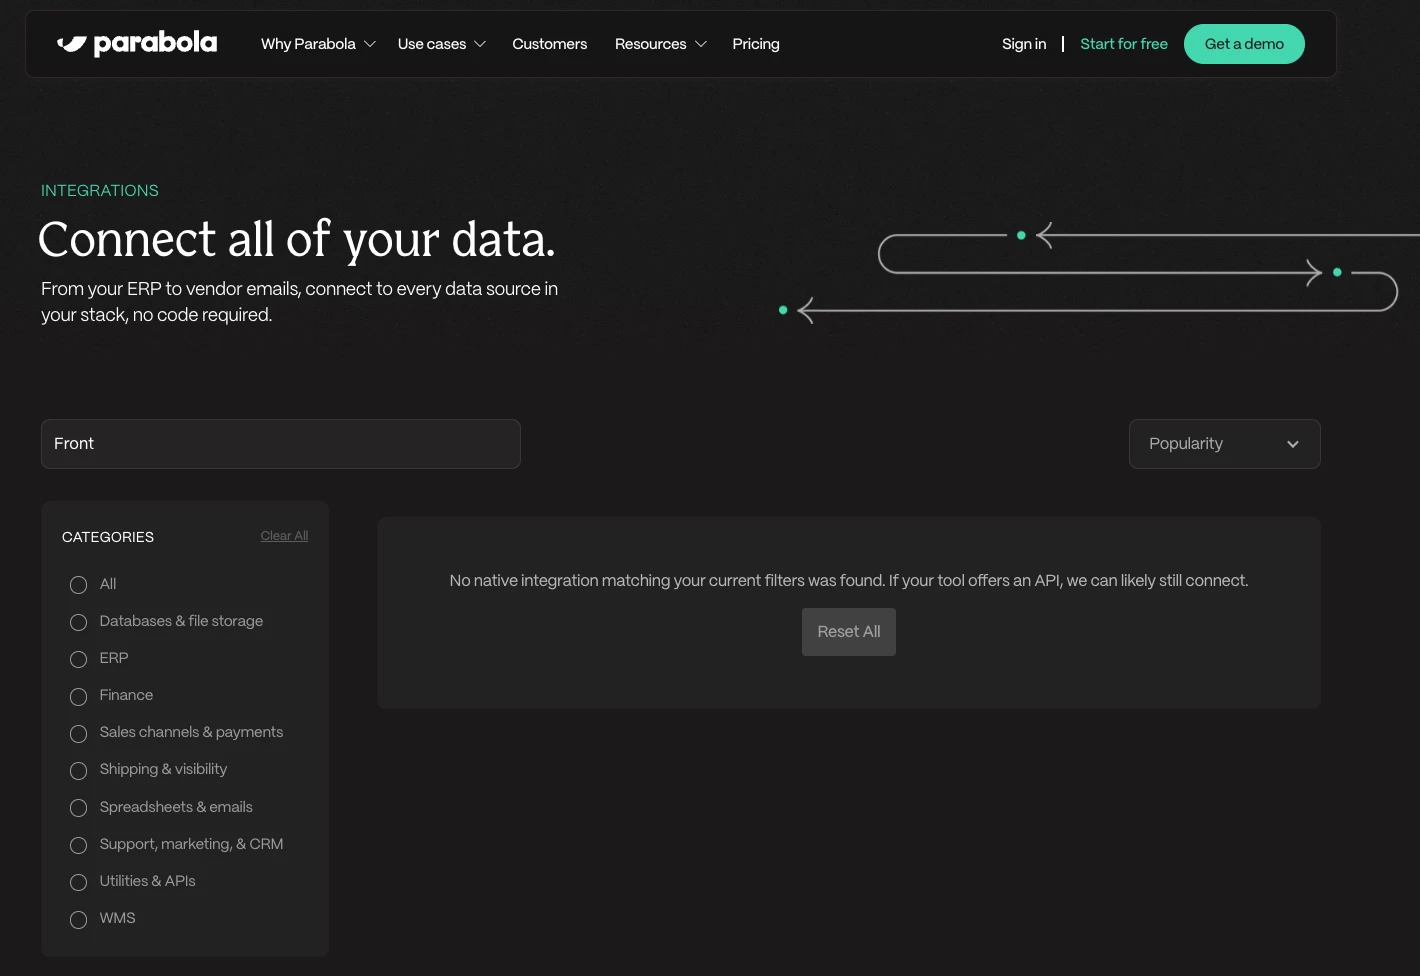Select Spreadsheets & emails category
Screen dimensions: 1420x976
[x=161, y=807]
